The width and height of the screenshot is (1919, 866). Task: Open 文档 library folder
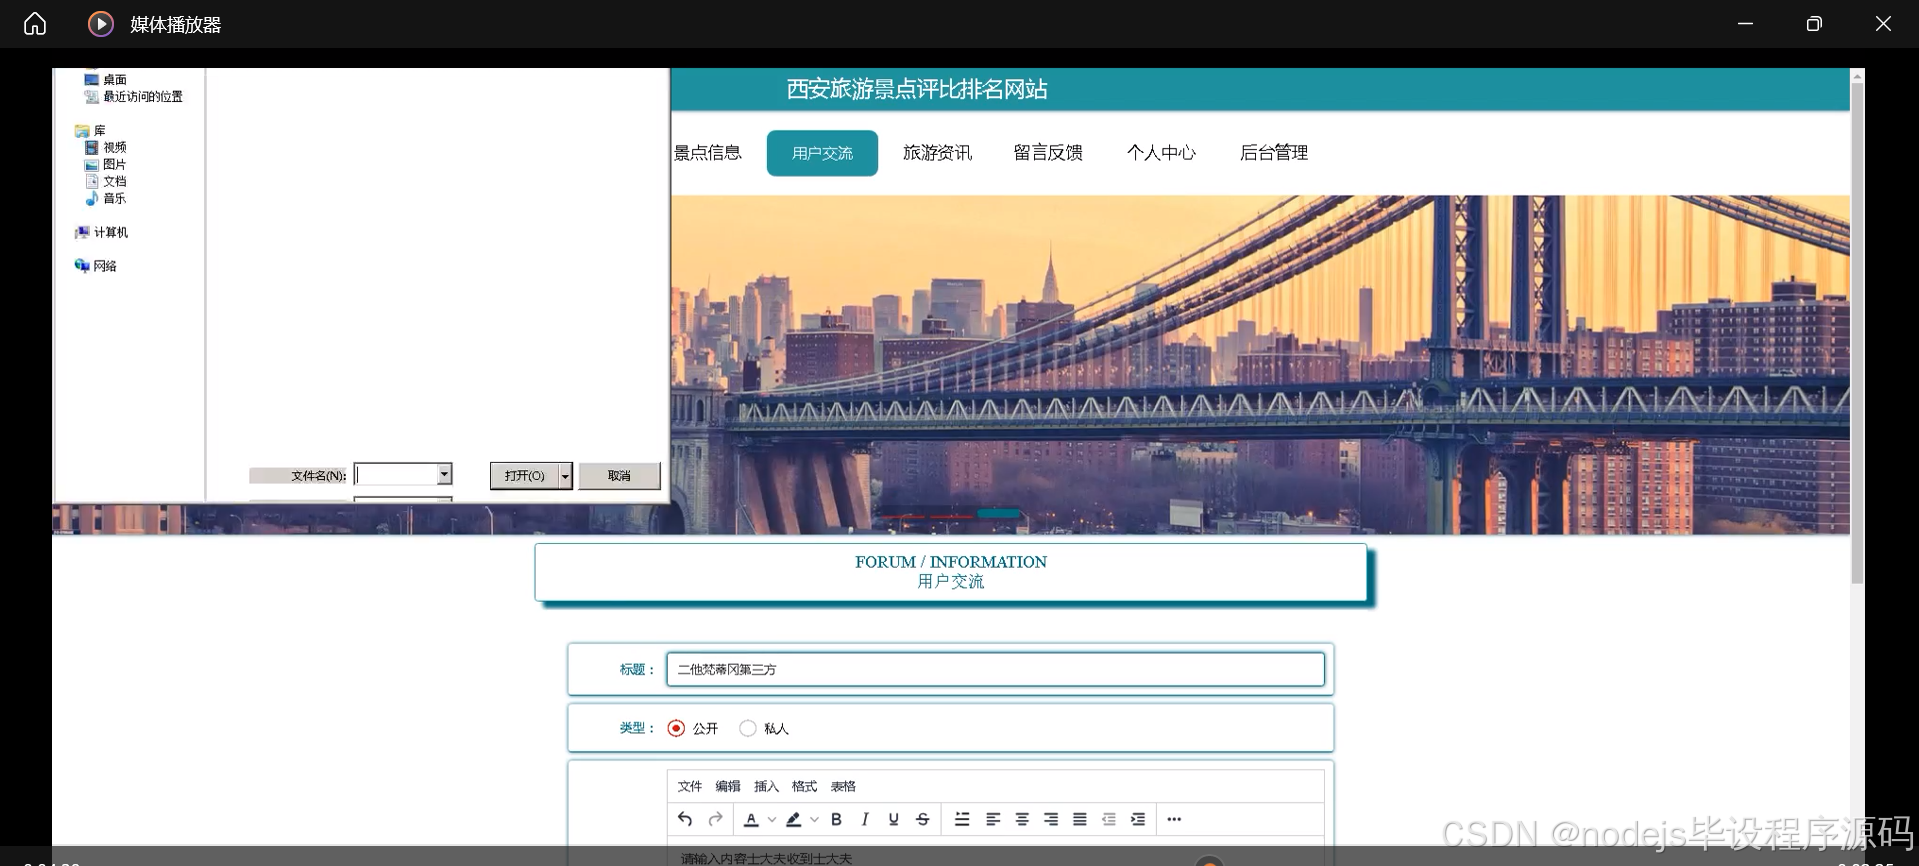click(x=106, y=181)
